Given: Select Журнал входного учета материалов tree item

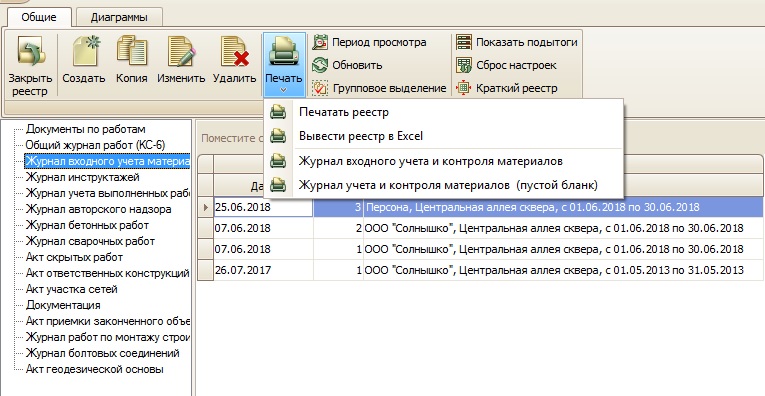Looking at the screenshot, I should (x=107, y=161).
